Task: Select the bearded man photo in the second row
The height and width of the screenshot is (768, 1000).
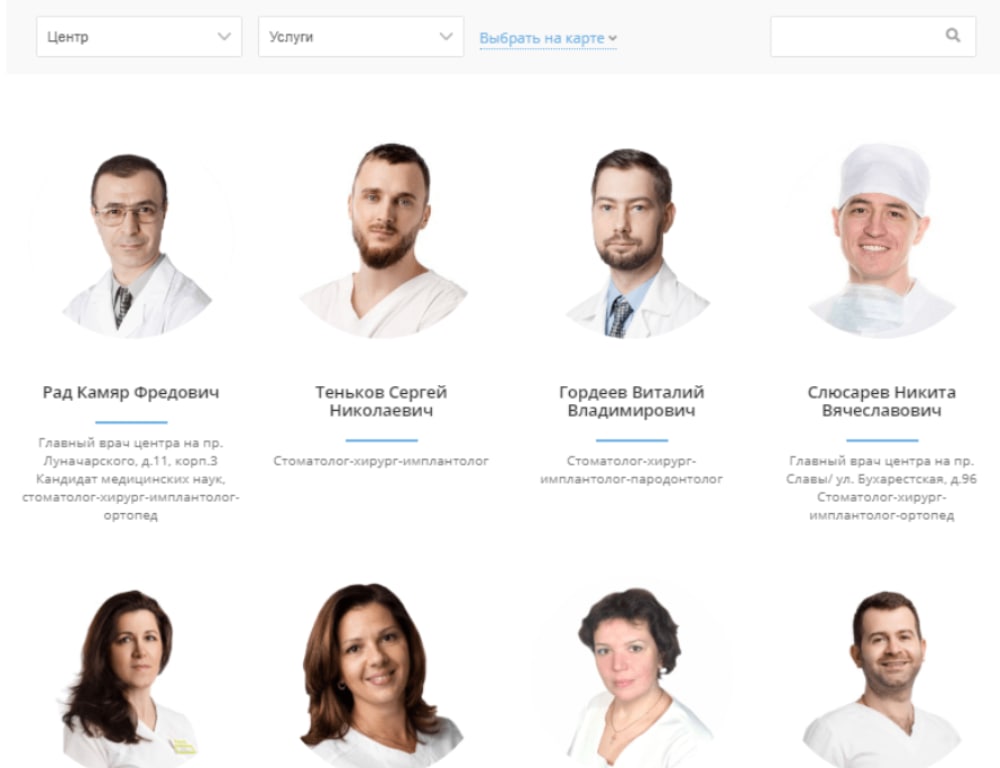Action: click(x=883, y=677)
